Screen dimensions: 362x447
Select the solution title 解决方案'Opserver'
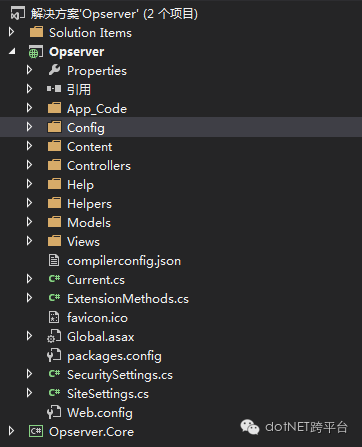pyautogui.click(x=85, y=14)
